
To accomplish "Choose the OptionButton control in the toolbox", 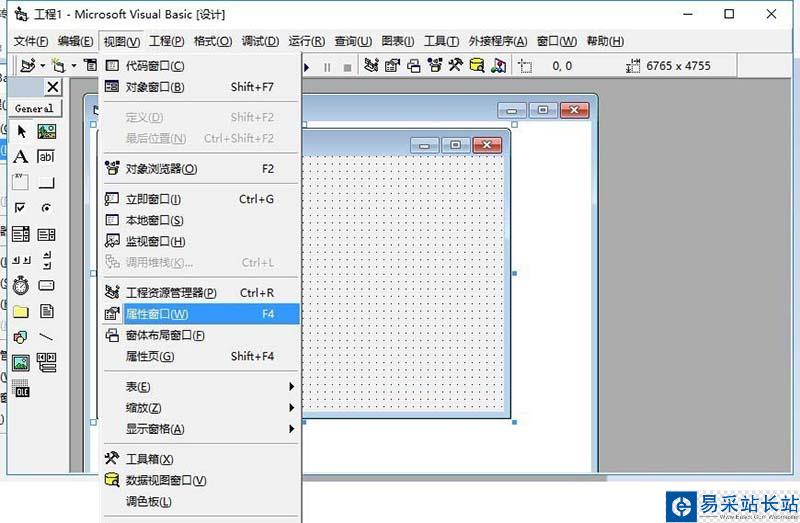I will [46, 208].
